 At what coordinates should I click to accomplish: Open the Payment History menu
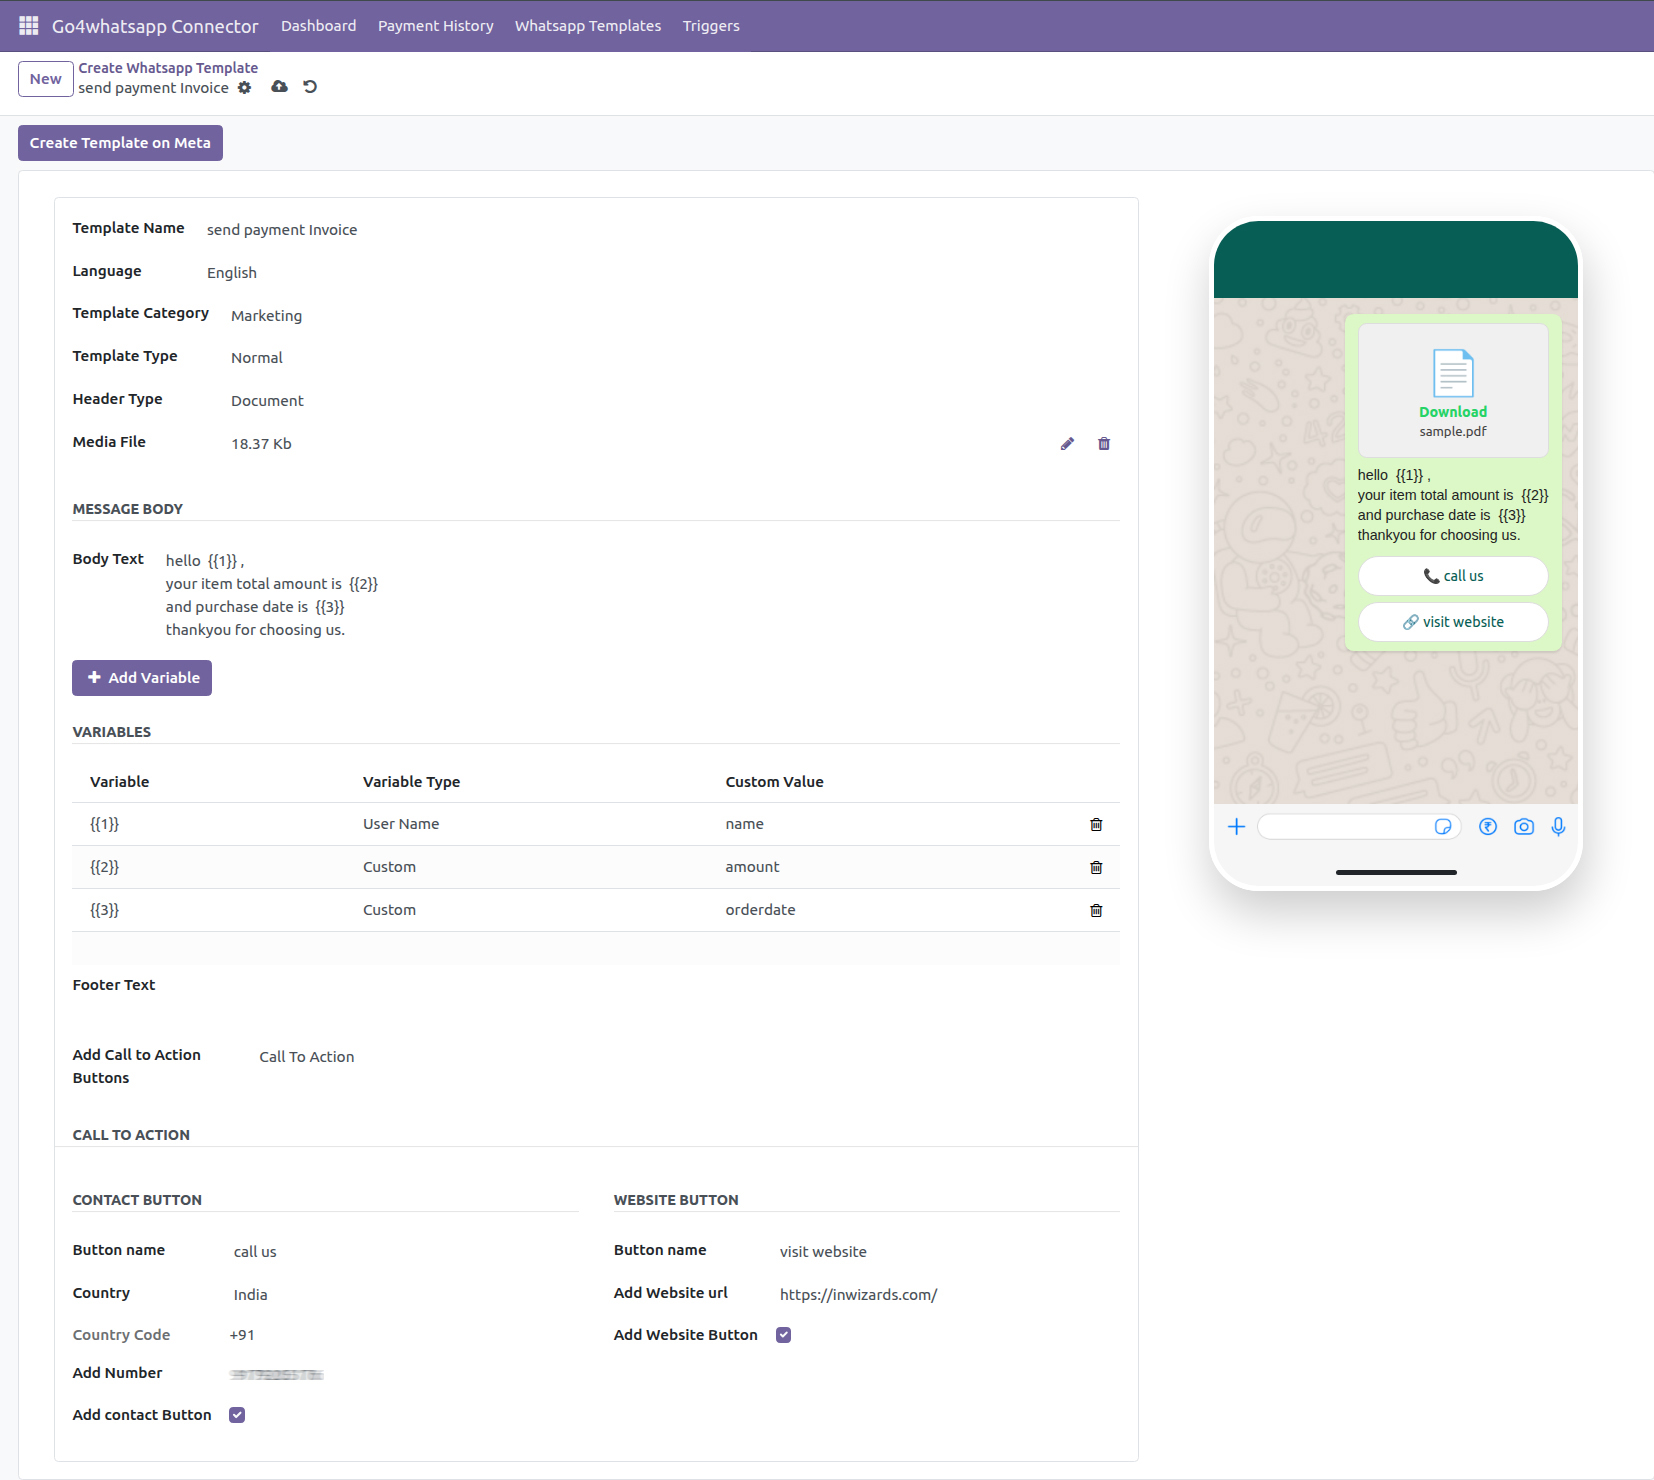click(x=435, y=26)
